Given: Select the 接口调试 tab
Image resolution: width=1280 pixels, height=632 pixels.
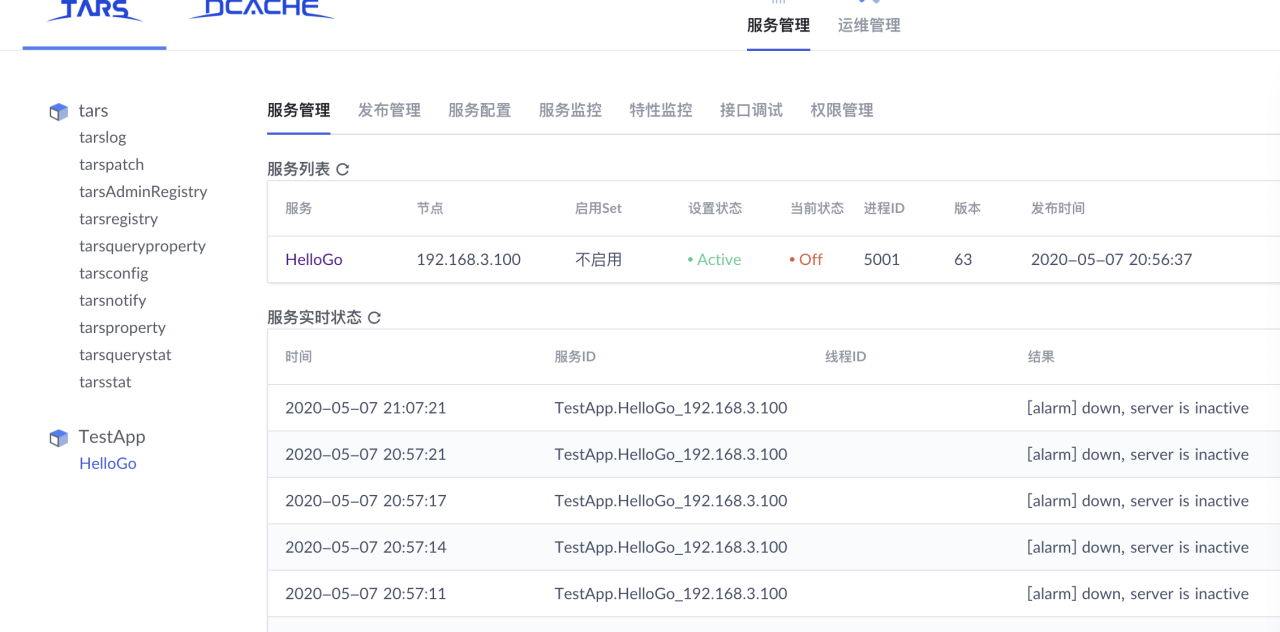Looking at the screenshot, I should click(751, 111).
